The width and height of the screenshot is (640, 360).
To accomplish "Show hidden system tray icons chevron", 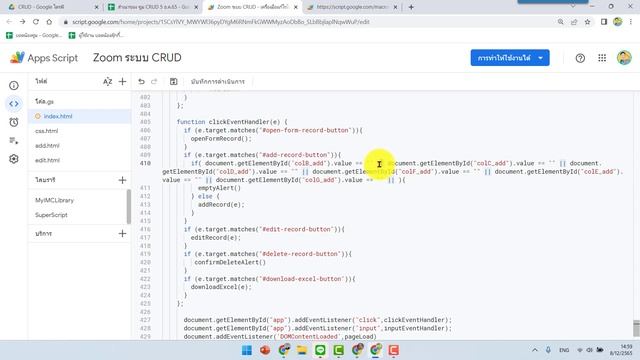I will [535, 350].
